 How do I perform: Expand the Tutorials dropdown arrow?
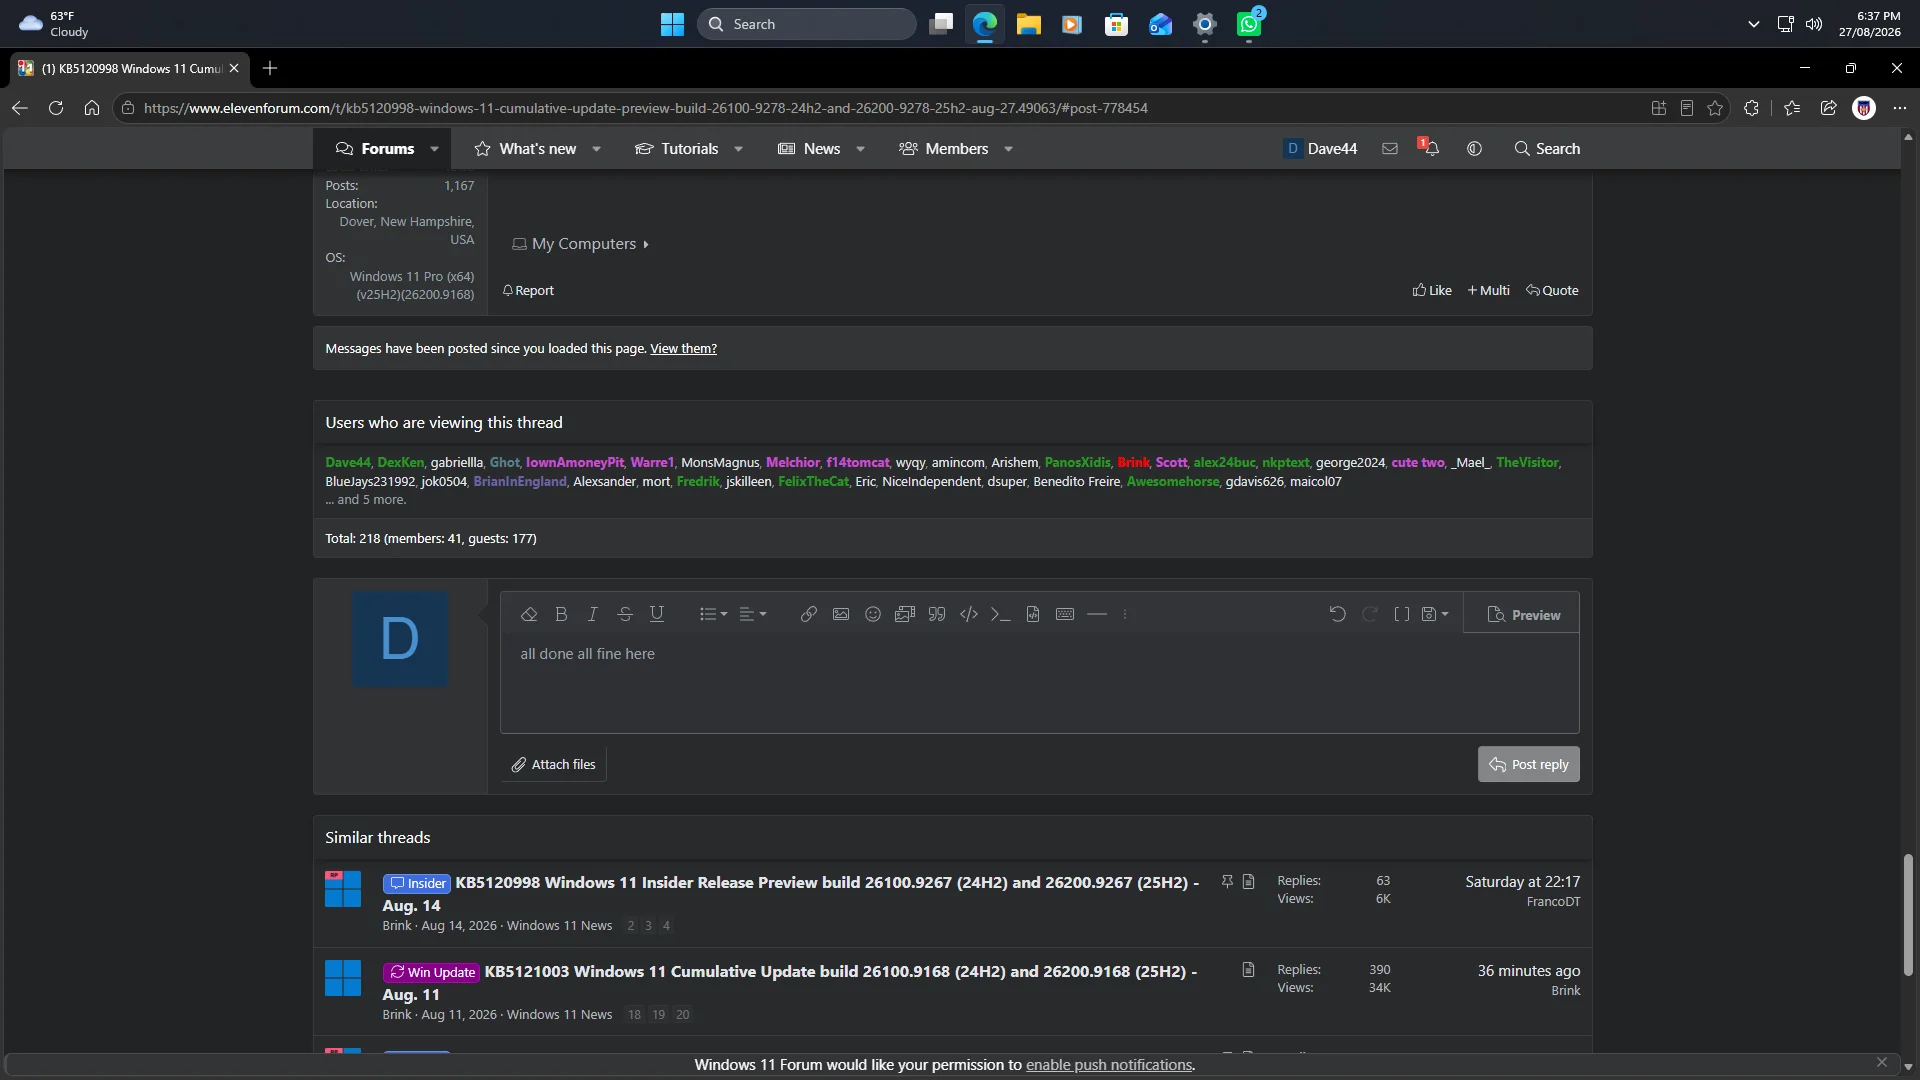tap(739, 149)
